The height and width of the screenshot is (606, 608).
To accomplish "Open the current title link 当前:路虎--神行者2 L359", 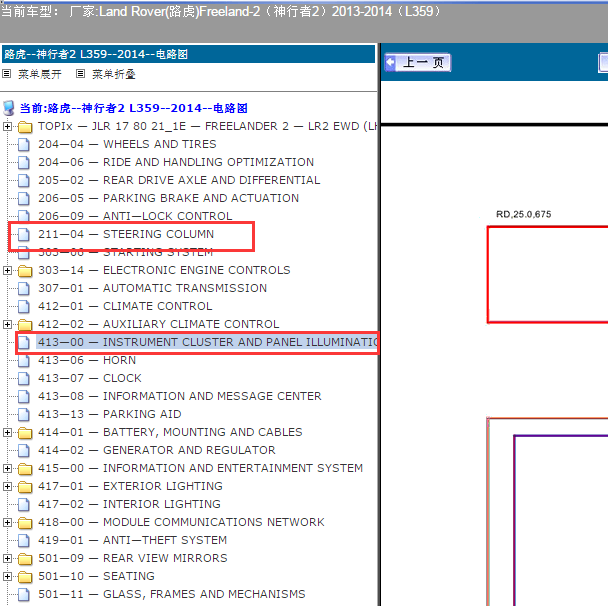I will click(x=133, y=108).
